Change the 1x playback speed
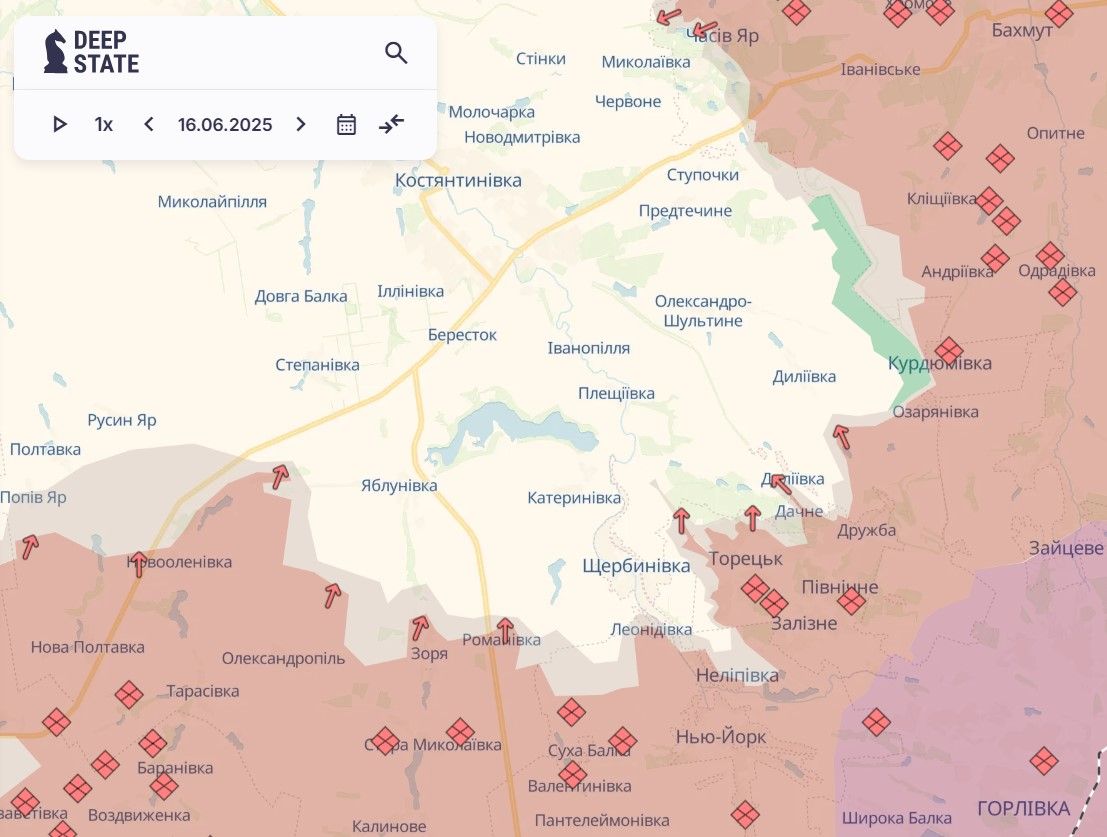This screenshot has height=837, width=1107. (104, 125)
